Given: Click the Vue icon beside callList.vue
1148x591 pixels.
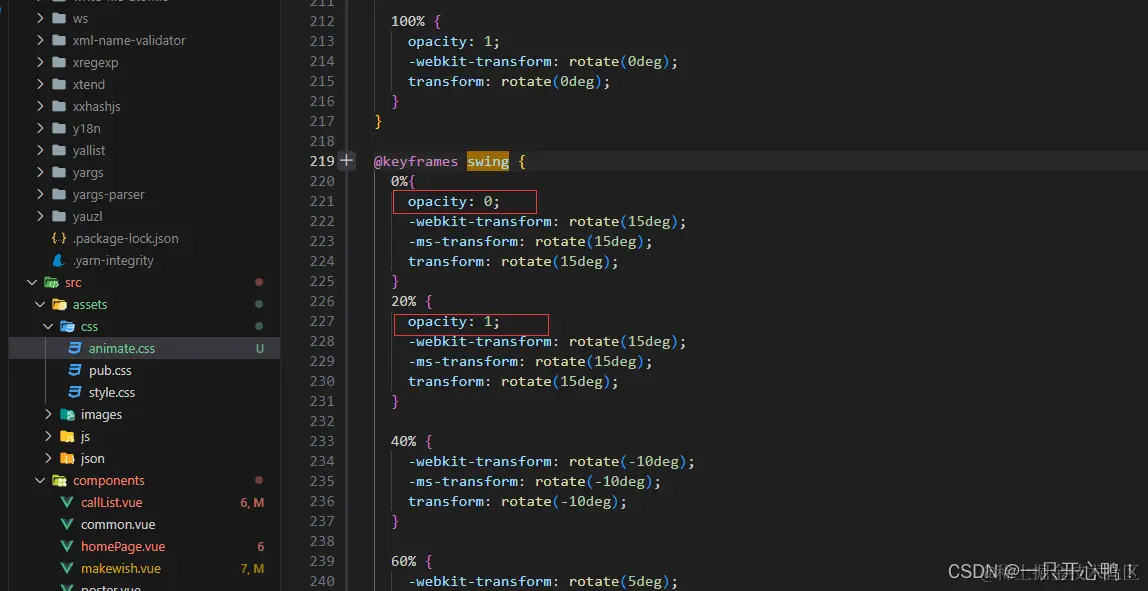Looking at the screenshot, I should click(x=65, y=502).
